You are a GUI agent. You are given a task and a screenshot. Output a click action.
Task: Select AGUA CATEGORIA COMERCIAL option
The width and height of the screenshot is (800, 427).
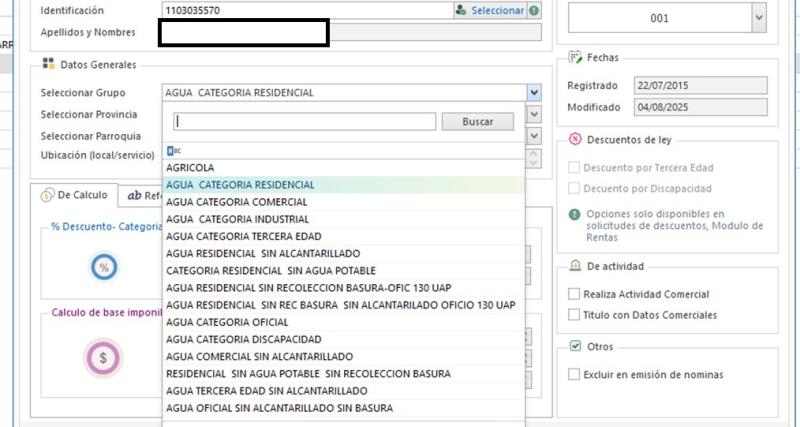click(x=343, y=202)
